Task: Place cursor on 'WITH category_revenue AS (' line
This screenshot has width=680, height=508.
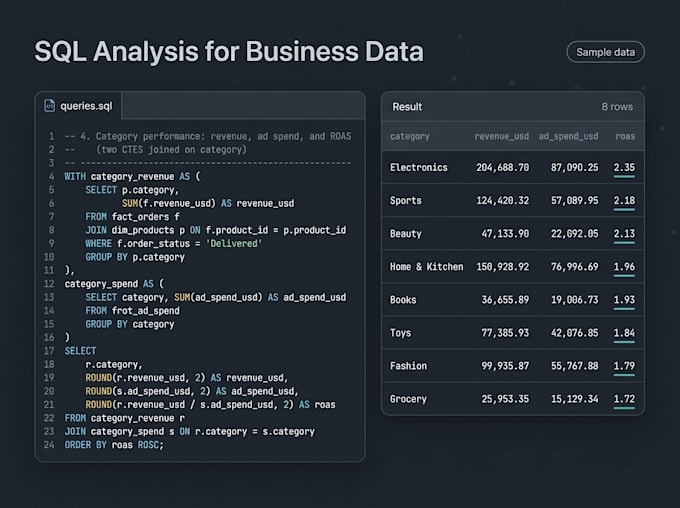Action: coord(132,177)
